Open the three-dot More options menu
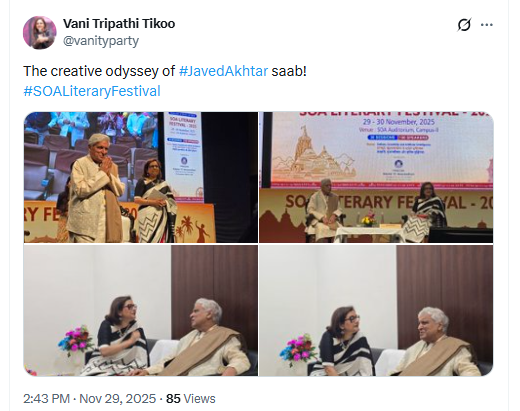Viewport: 520px width, 411px height. point(487,25)
